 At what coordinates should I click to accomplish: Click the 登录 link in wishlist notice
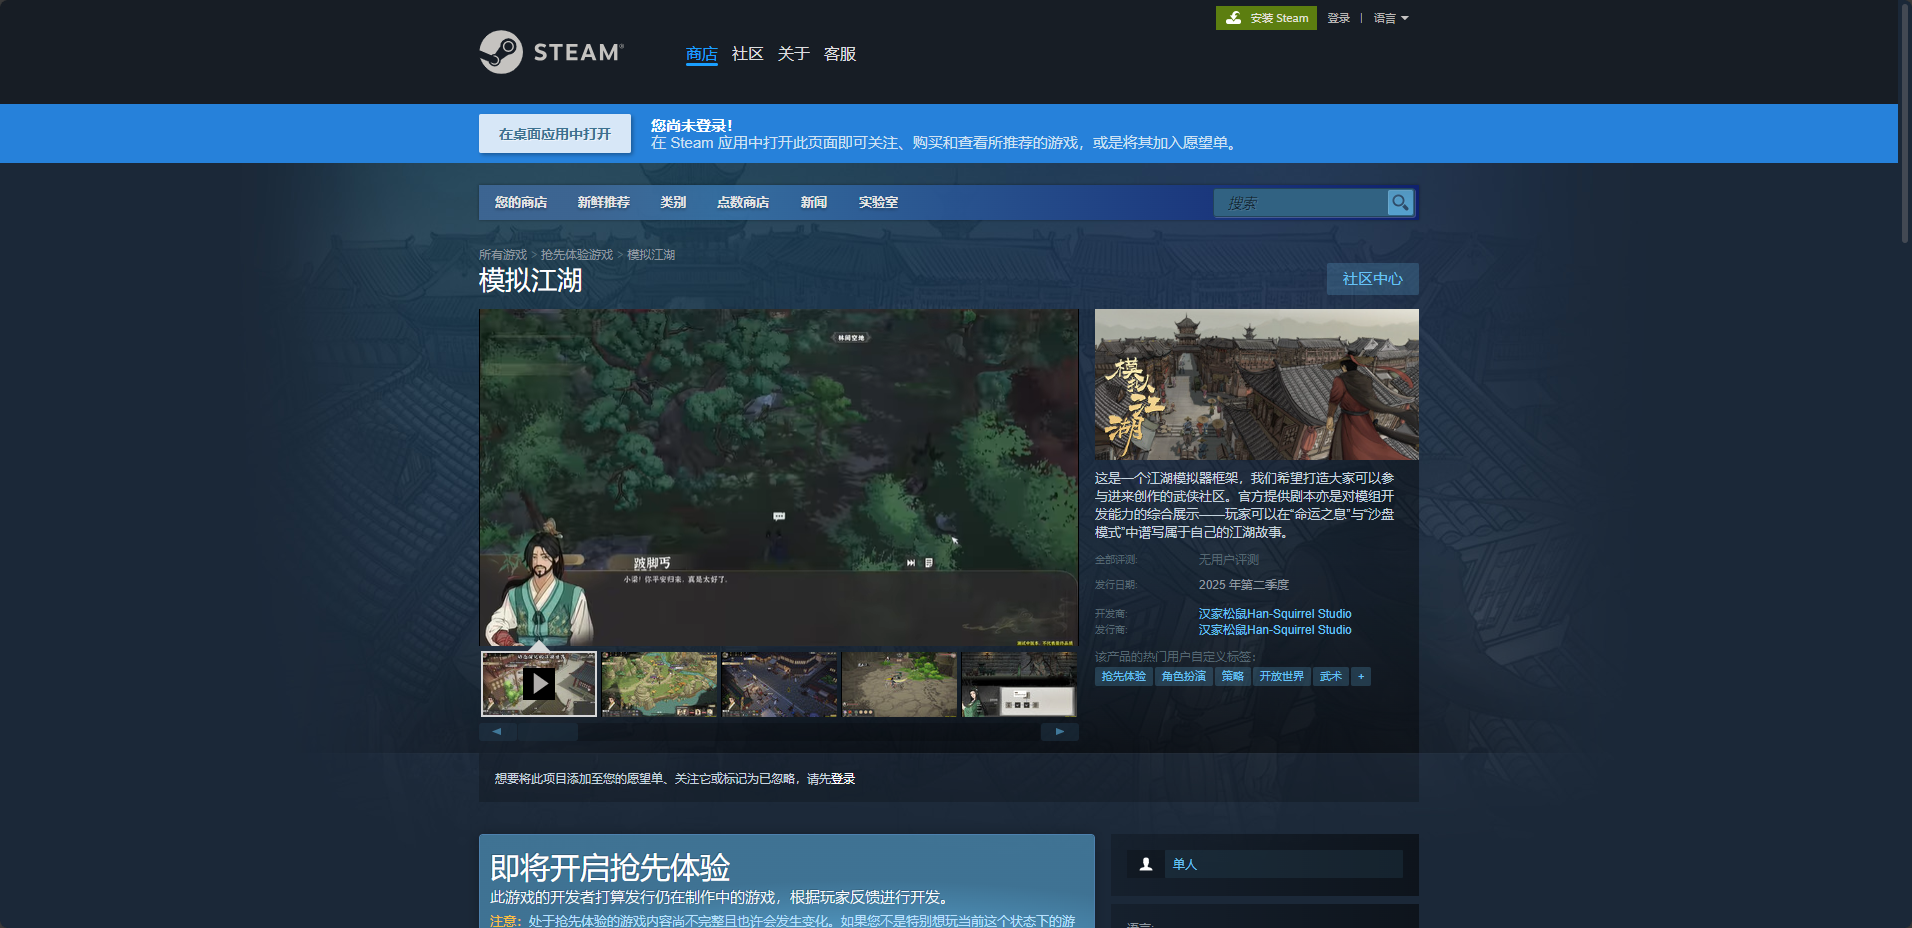pyautogui.click(x=843, y=779)
